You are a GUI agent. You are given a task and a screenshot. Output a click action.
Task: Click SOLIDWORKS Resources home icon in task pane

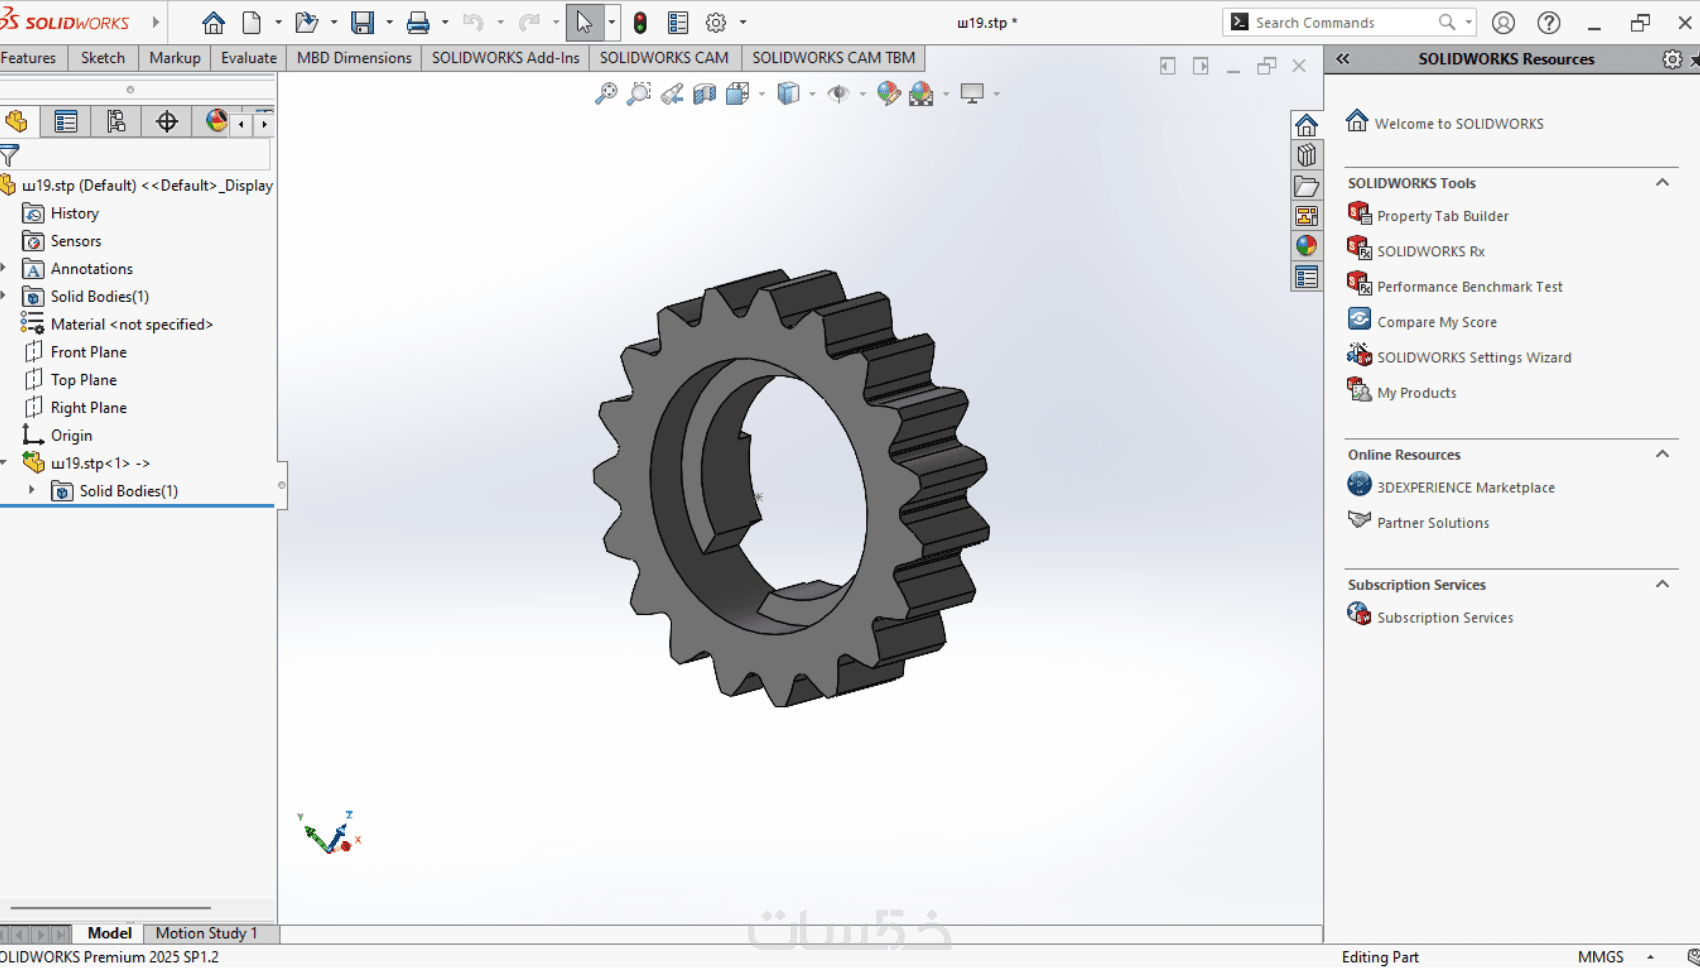pos(1306,125)
